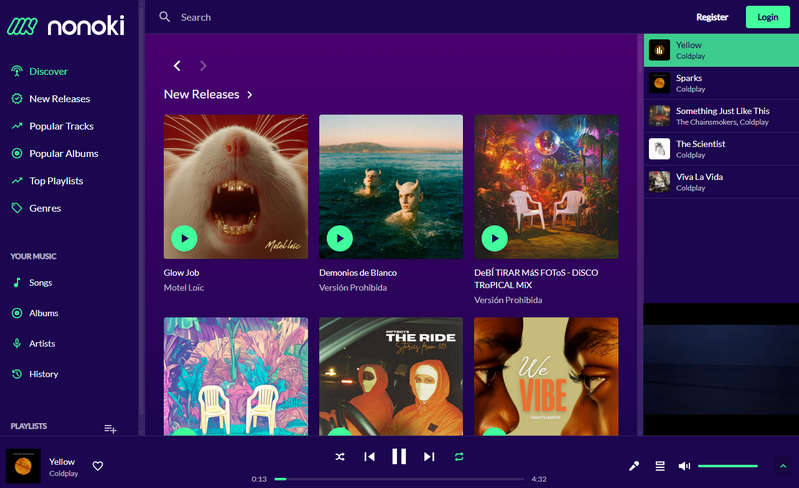Open the Glow Job title link
Image resolution: width=799 pixels, height=488 pixels.
tap(181, 273)
